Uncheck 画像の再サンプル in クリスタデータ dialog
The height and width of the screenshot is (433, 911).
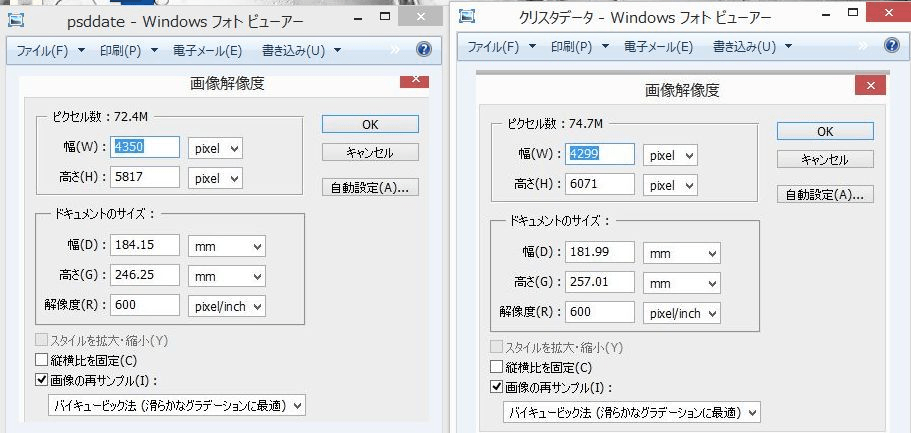(x=496, y=387)
